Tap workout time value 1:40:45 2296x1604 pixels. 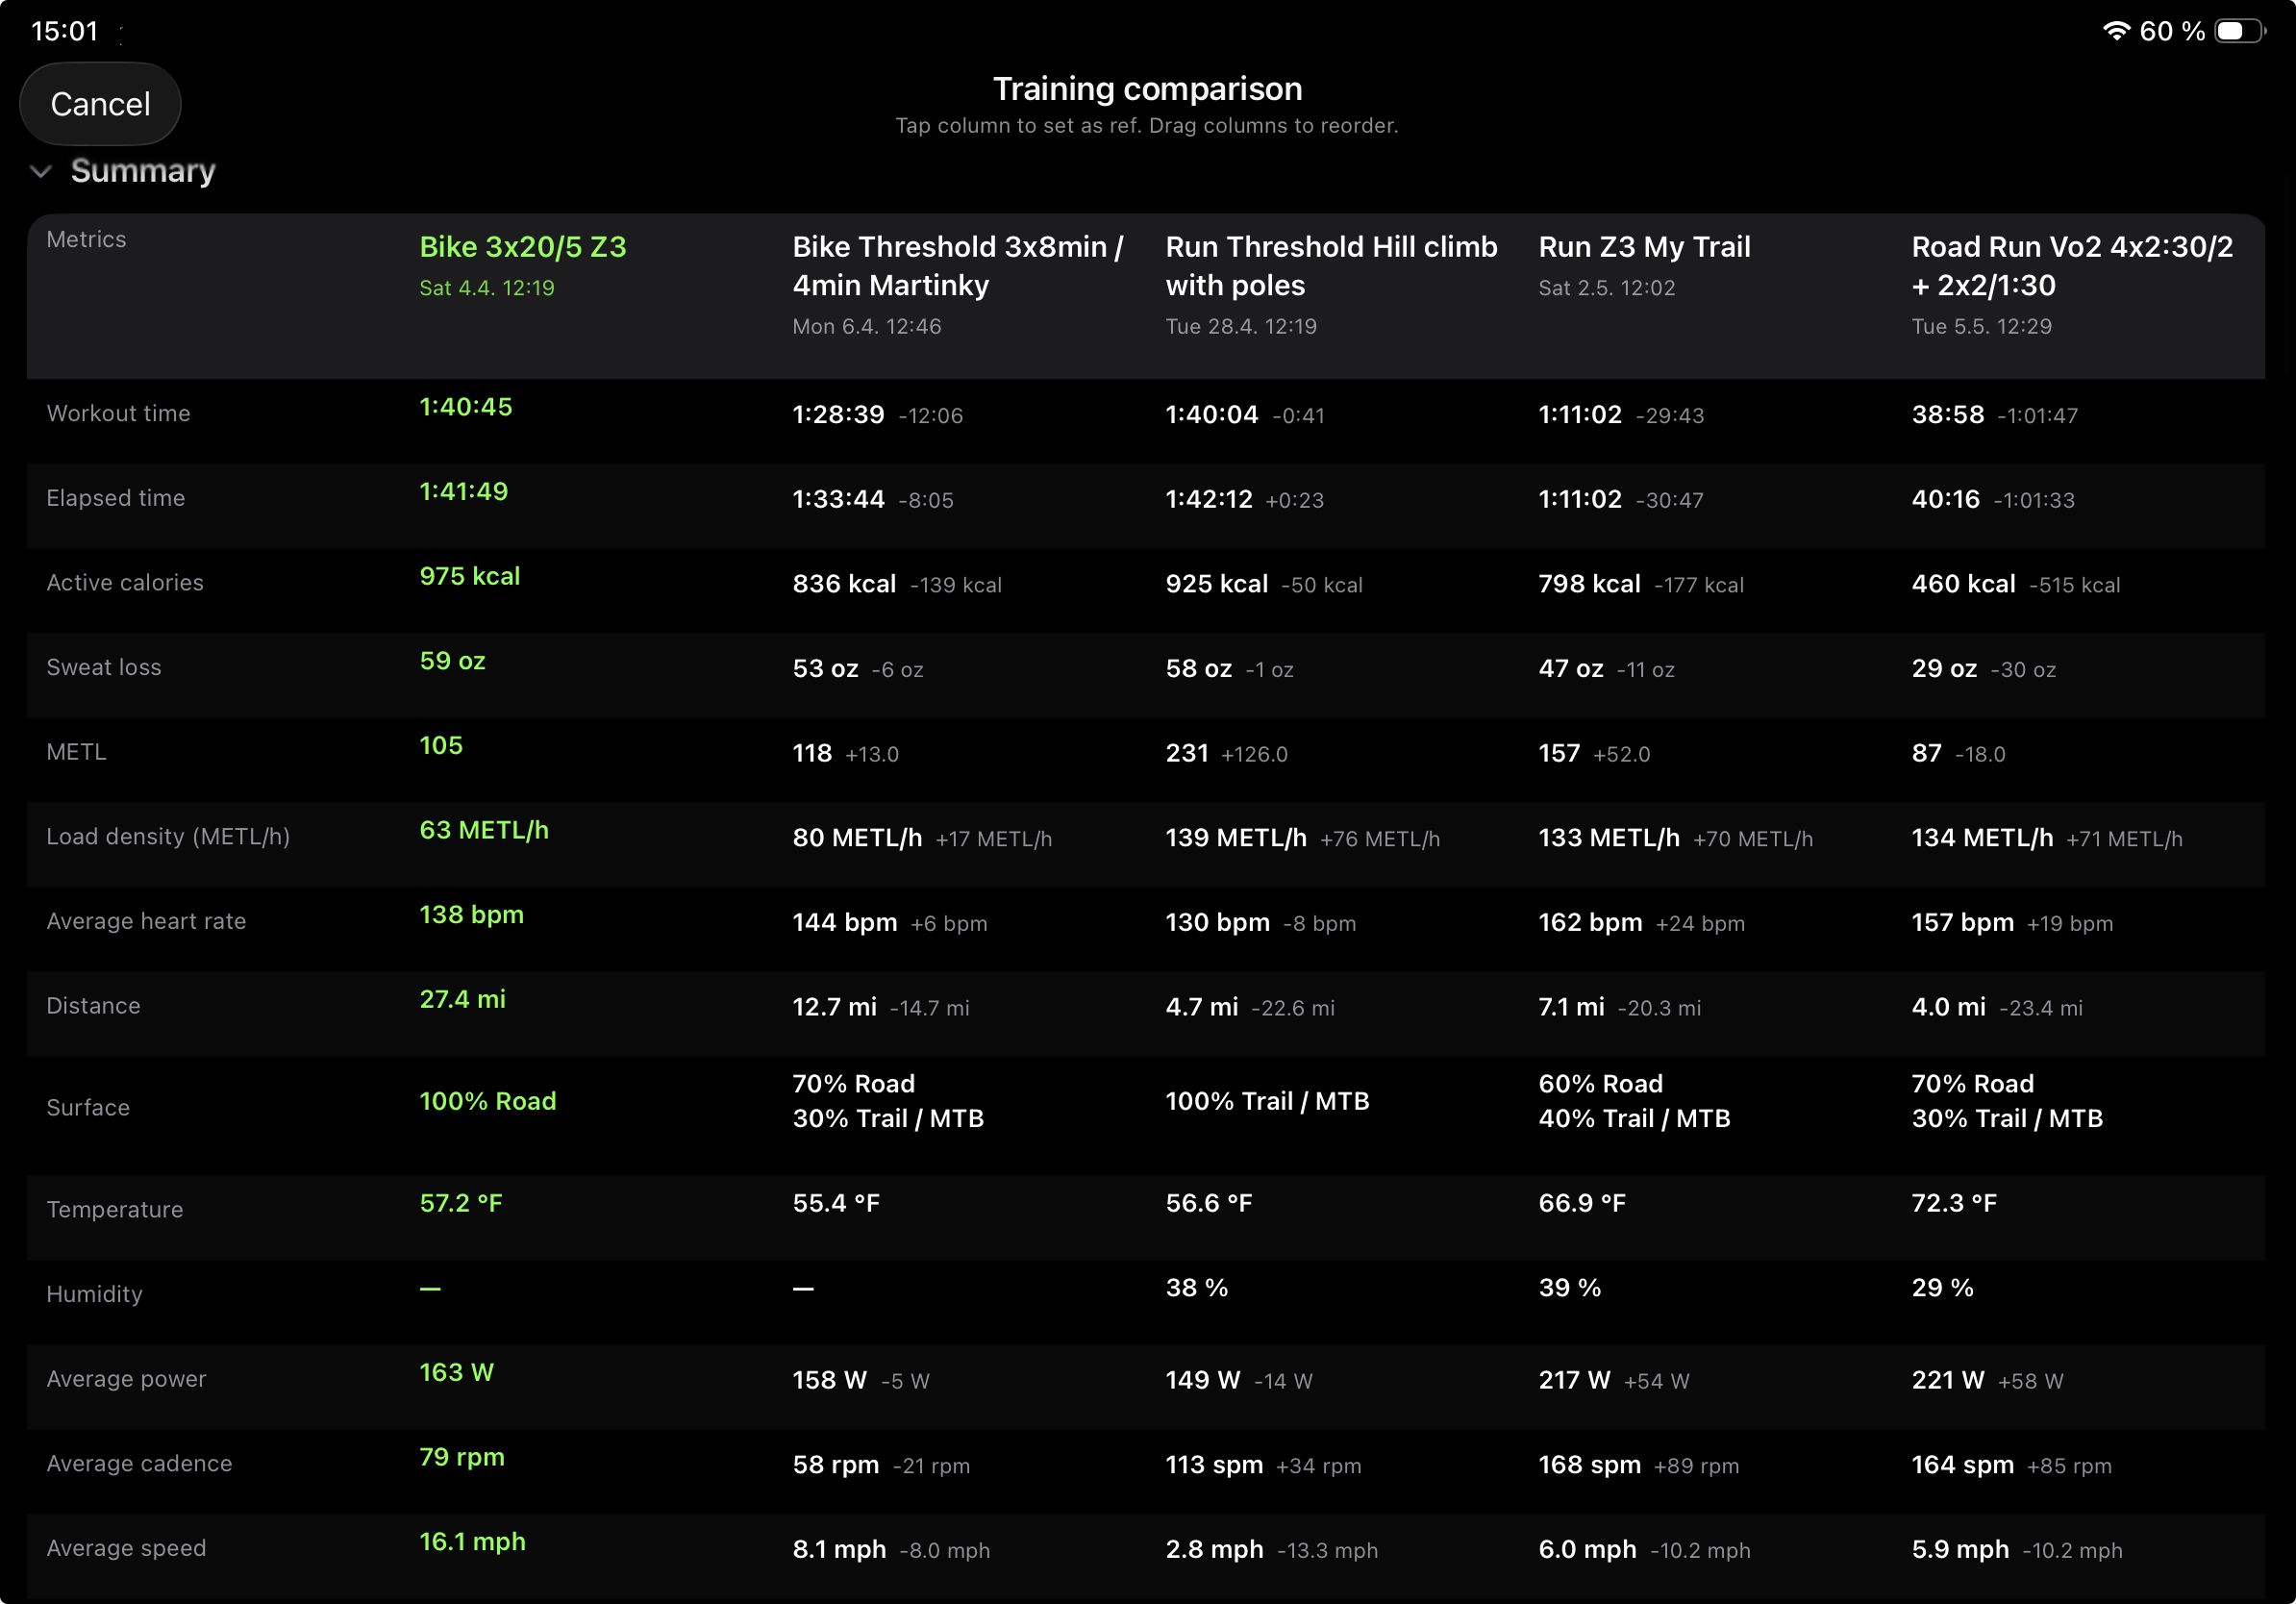tap(466, 407)
